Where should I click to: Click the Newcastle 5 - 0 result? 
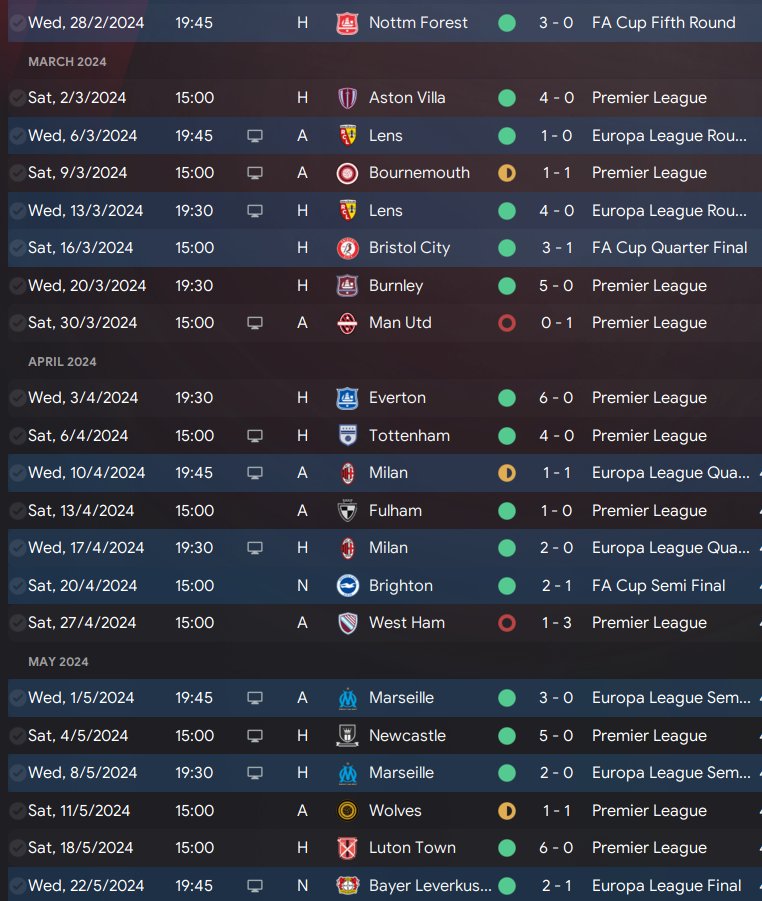[x=557, y=736]
